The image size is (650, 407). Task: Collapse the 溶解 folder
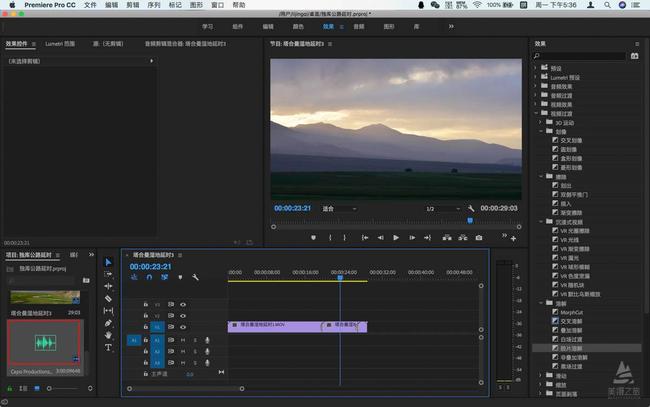tap(541, 303)
